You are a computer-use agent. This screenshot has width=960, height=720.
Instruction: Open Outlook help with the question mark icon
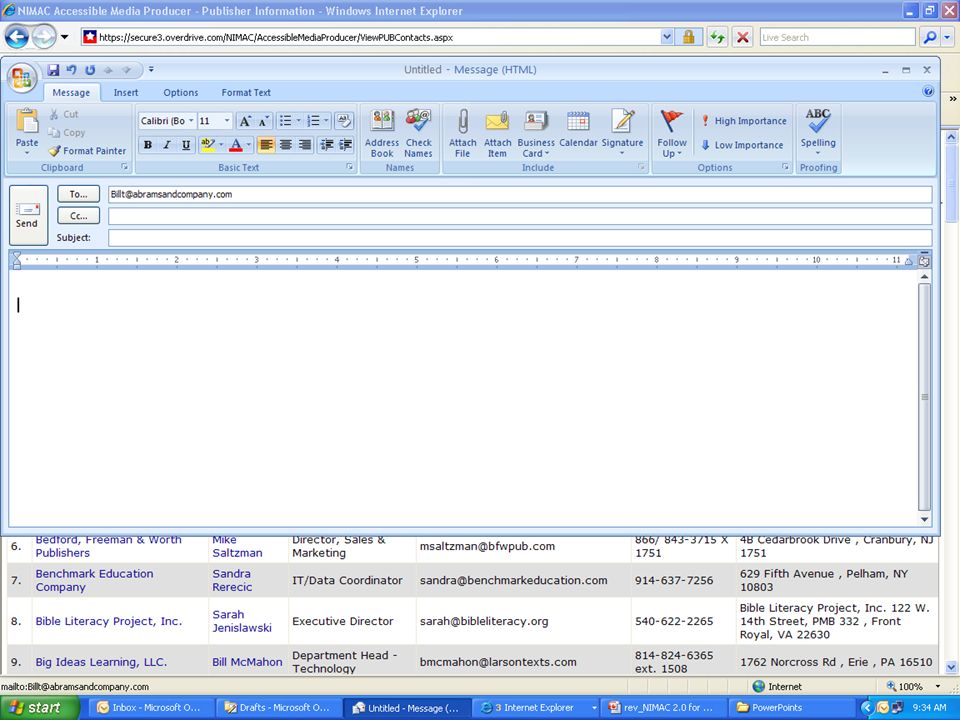tap(928, 92)
